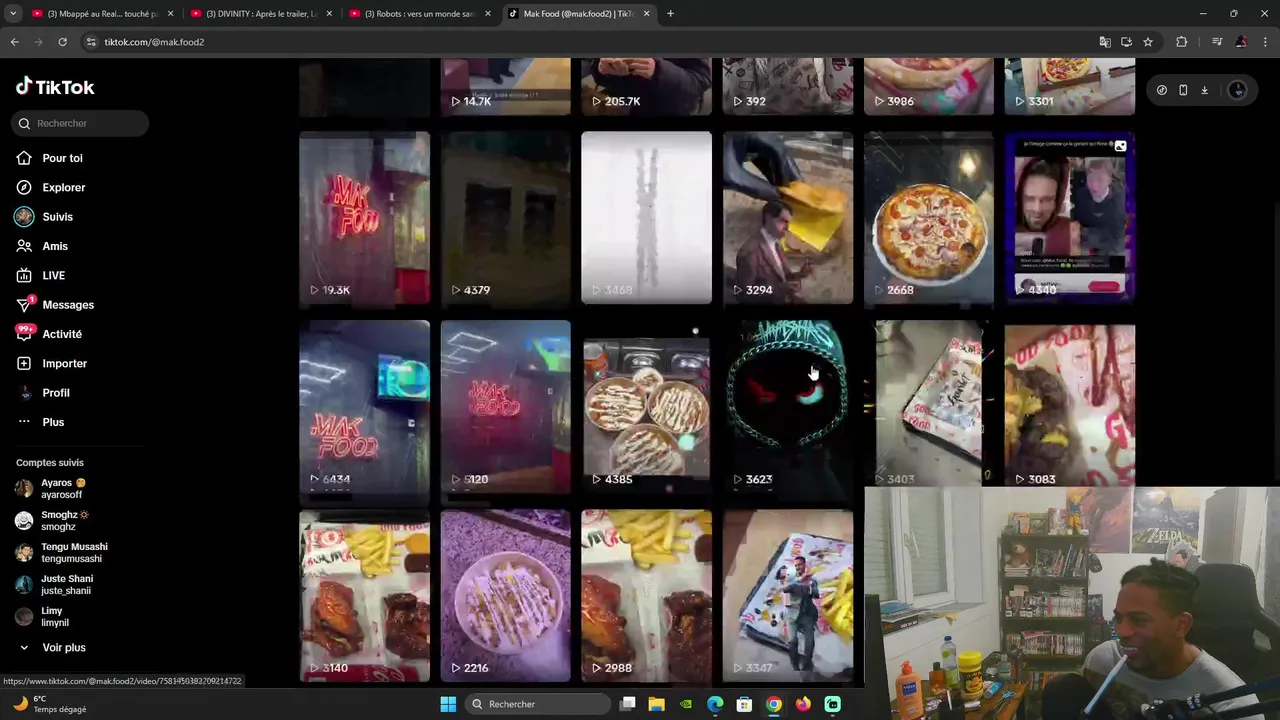Viewport: 1280px width, 720px height.
Task: Open the video with 6434 views
Action: tap(364, 406)
